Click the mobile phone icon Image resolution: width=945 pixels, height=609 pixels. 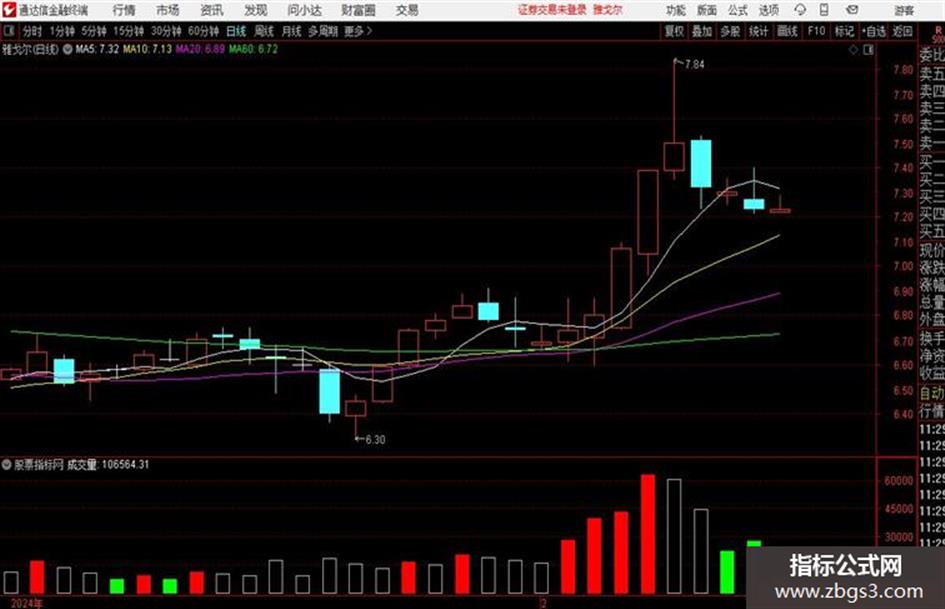pos(824,10)
